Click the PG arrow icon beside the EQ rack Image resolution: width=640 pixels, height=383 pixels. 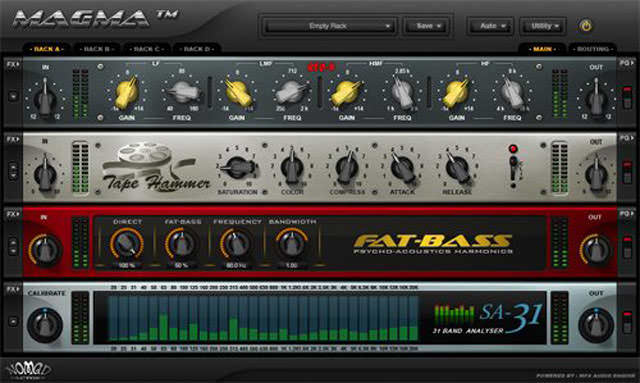pyautogui.click(x=627, y=63)
